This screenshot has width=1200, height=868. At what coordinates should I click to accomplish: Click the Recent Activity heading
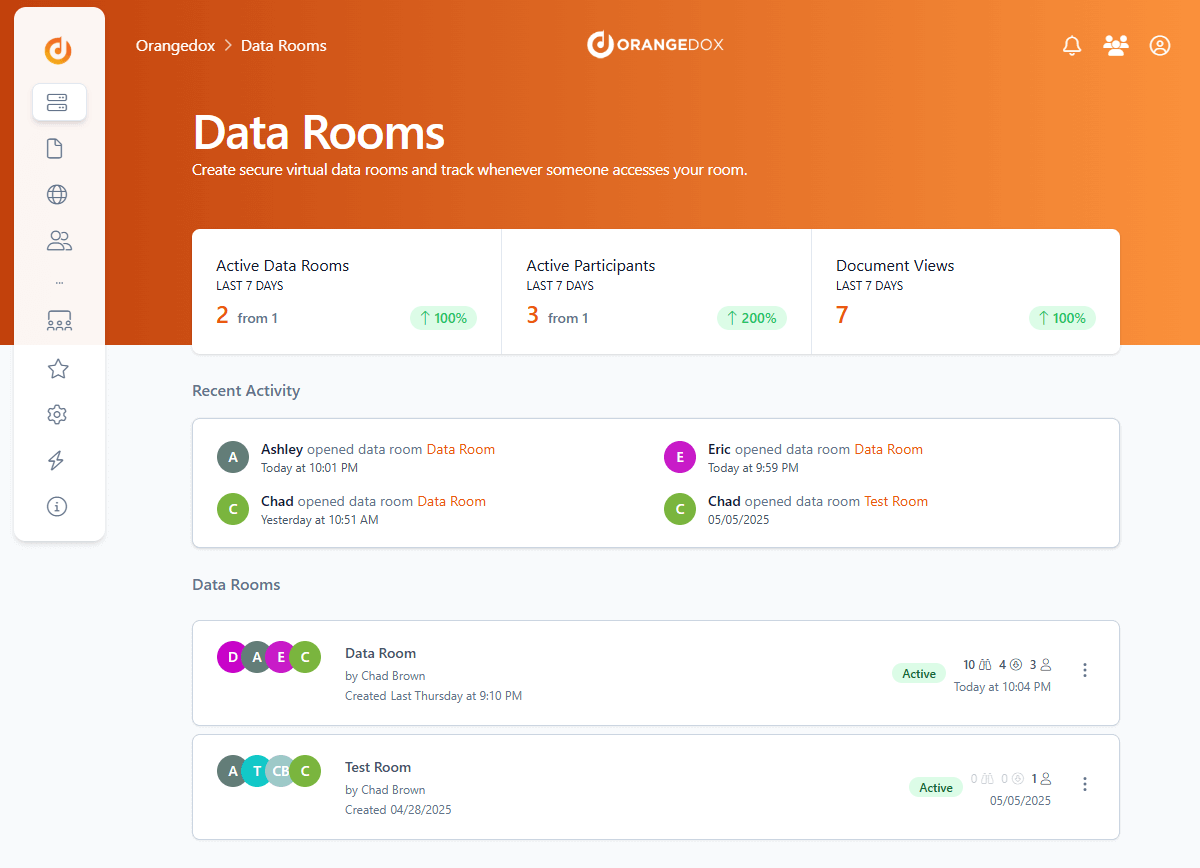(246, 391)
